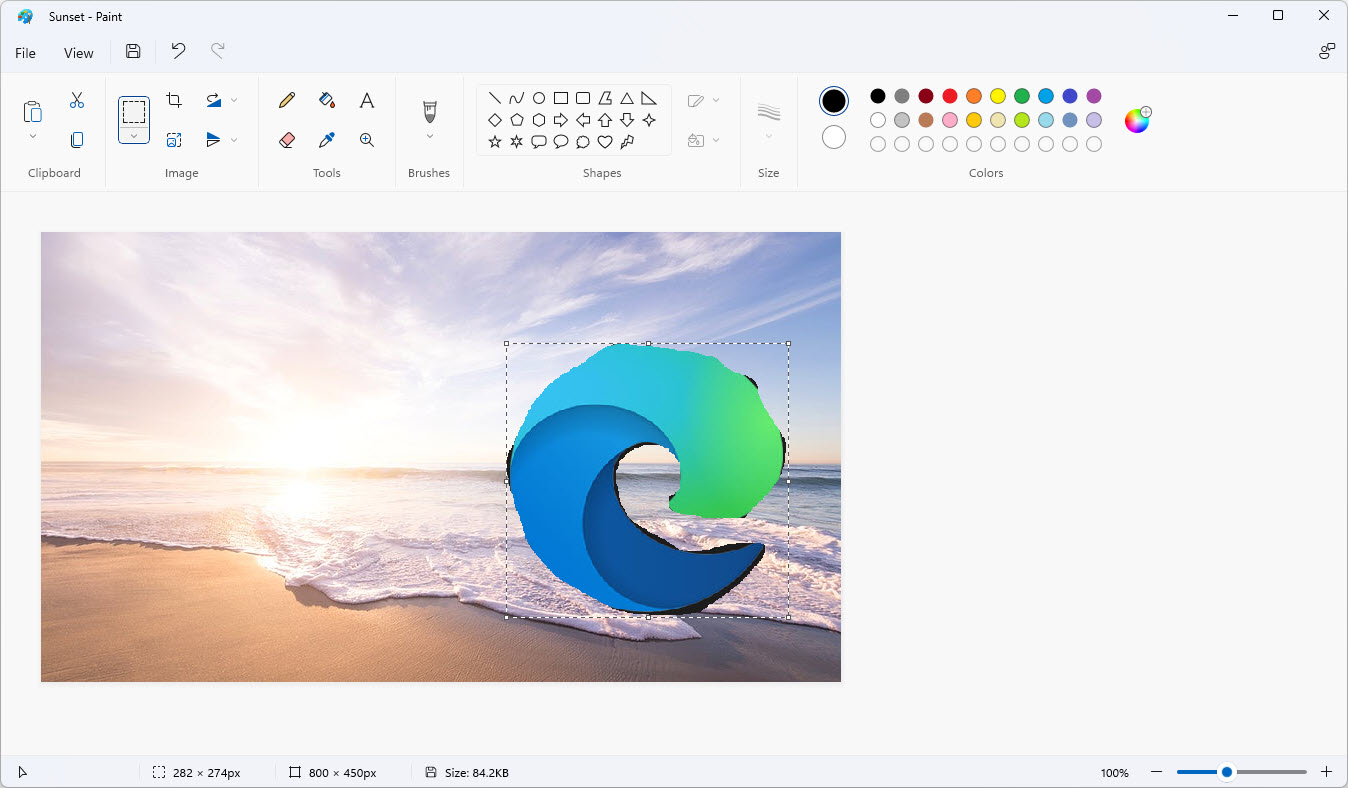Select Color 2 white background circle
Viewport: 1348px width, 788px height.
(x=834, y=137)
